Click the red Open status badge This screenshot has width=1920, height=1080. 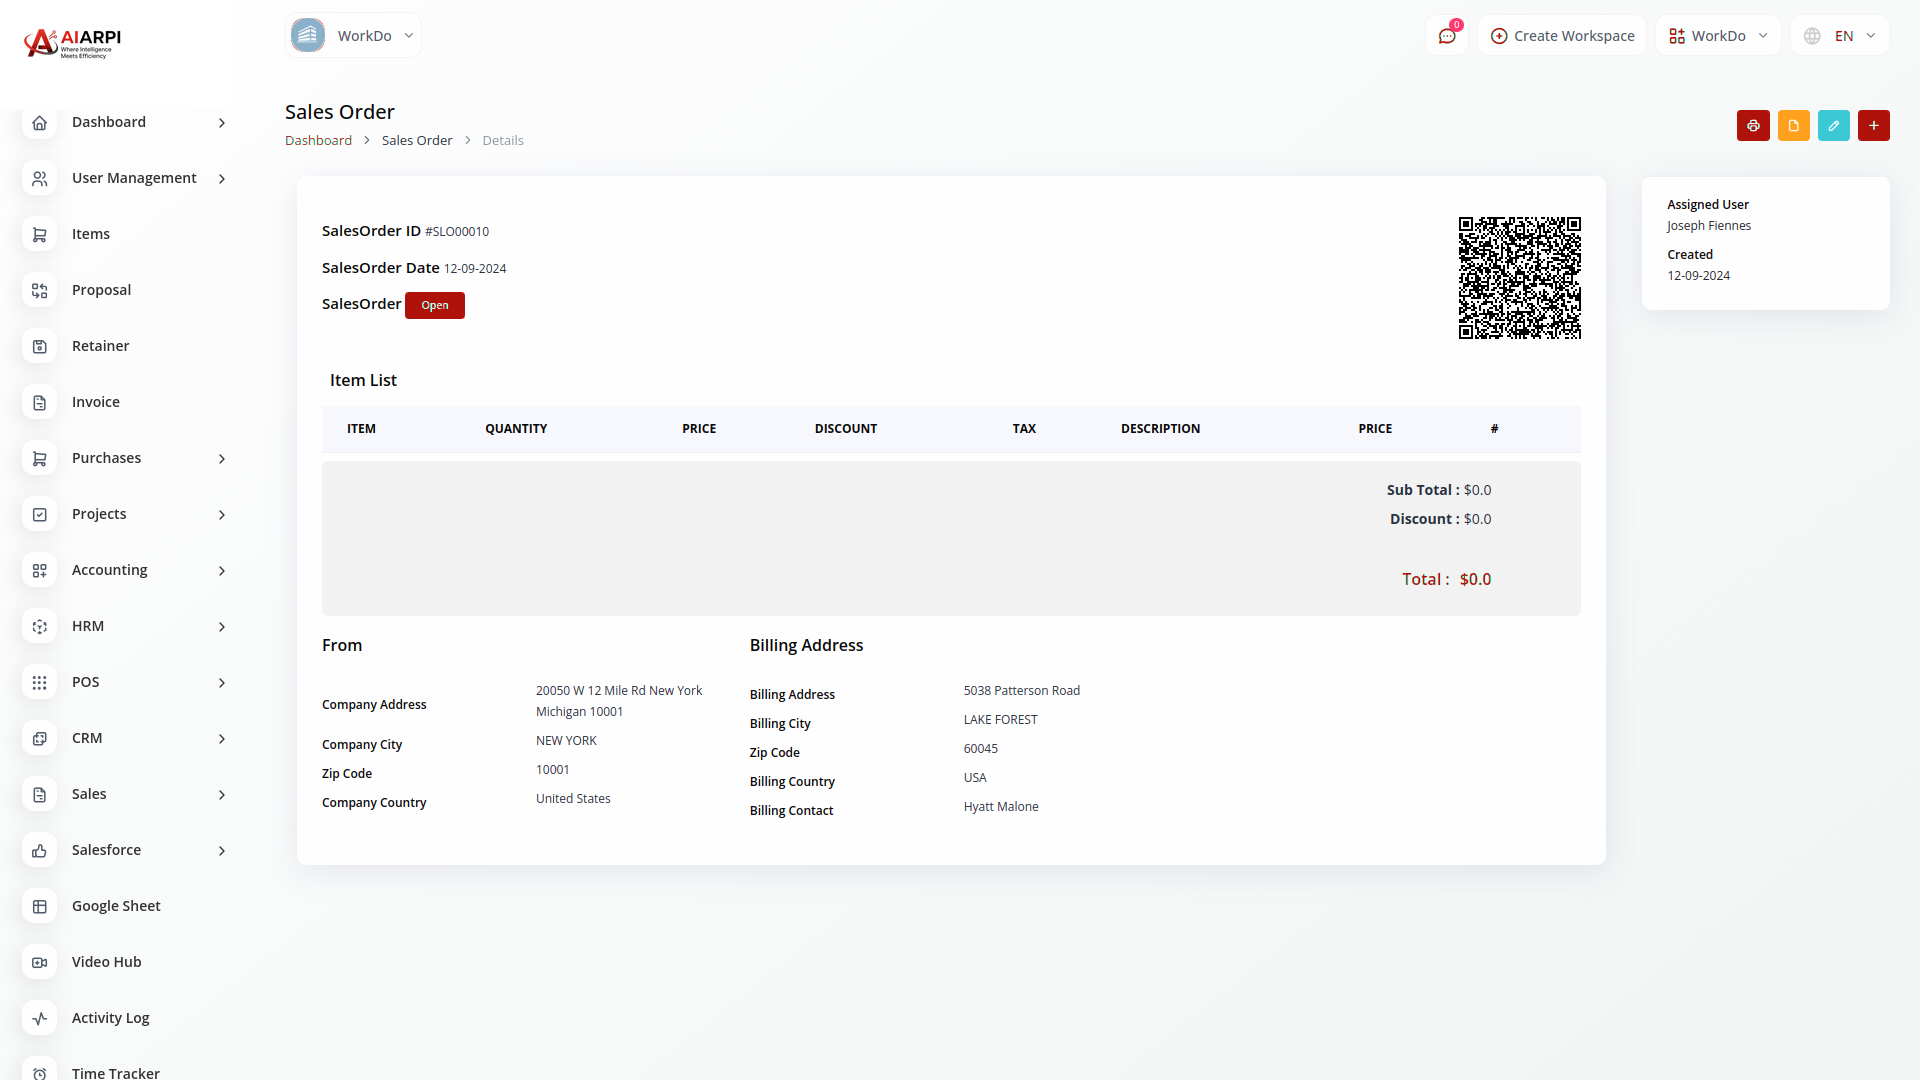(x=435, y=305)
